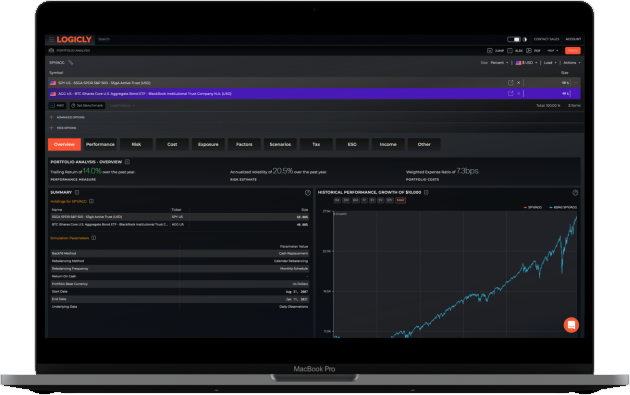Viewport: 630px width, 395px height.
Task: Open the orange chat bubble widget
Action: click(x=571, y=325)
